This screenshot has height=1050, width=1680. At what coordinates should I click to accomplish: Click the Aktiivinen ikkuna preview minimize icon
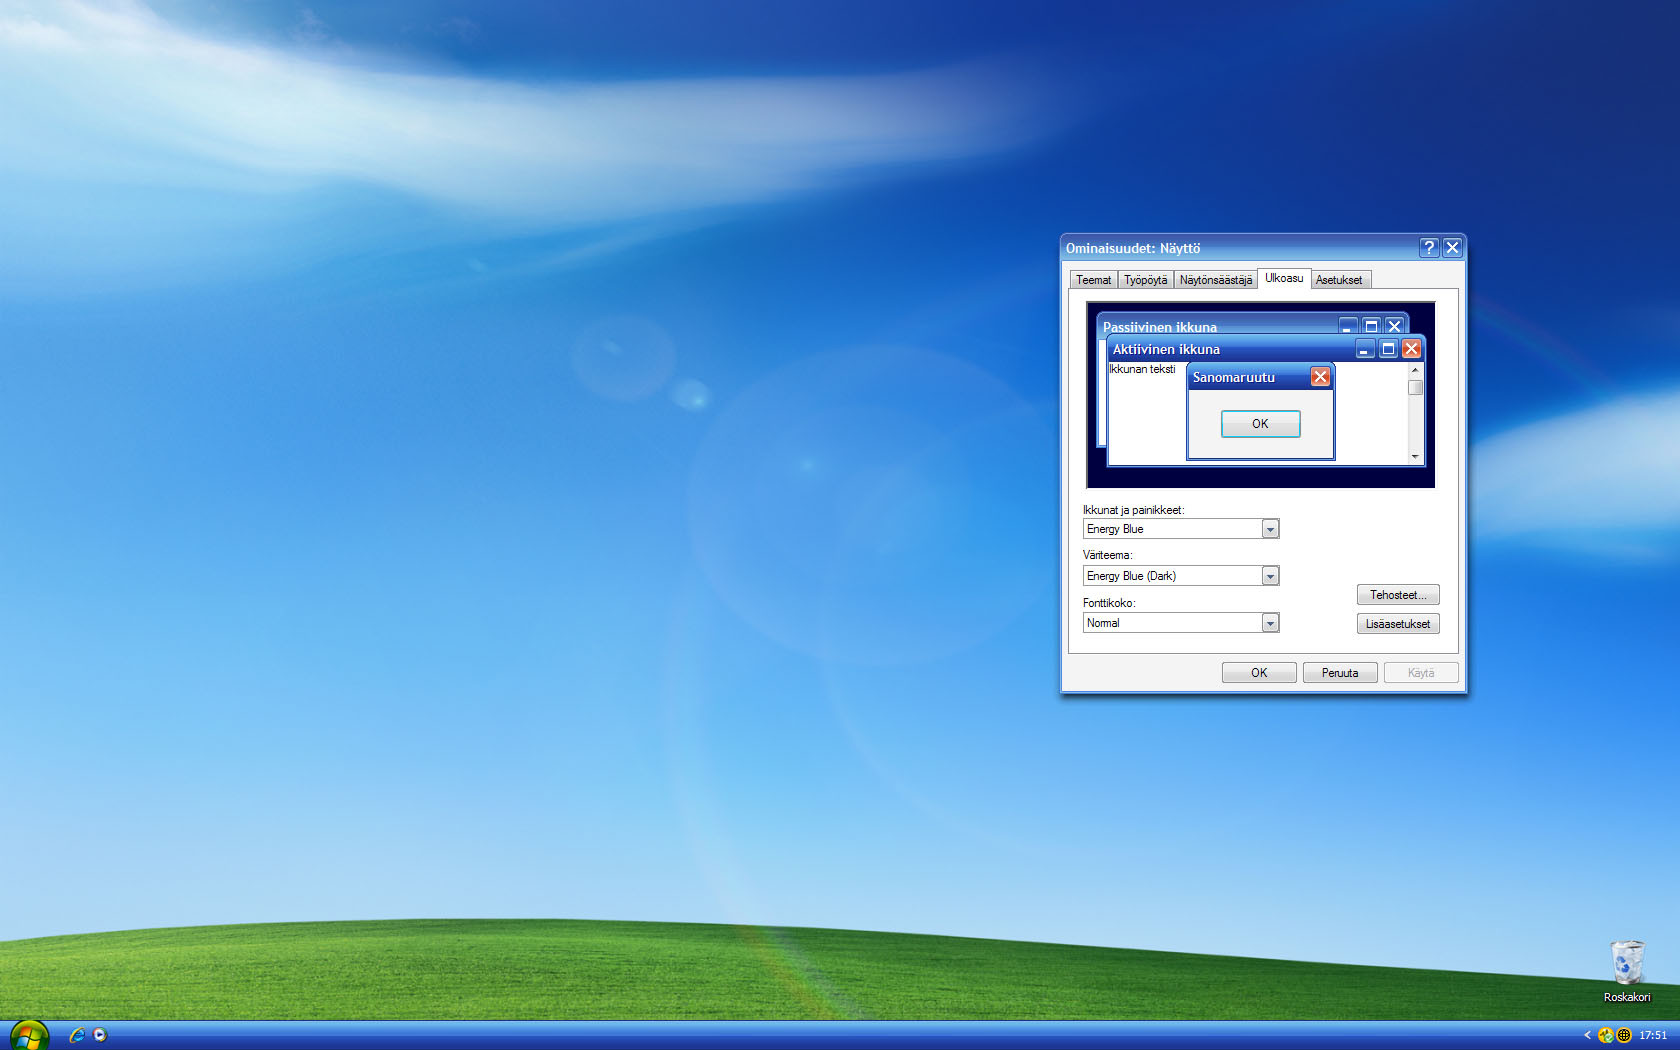1365,349
